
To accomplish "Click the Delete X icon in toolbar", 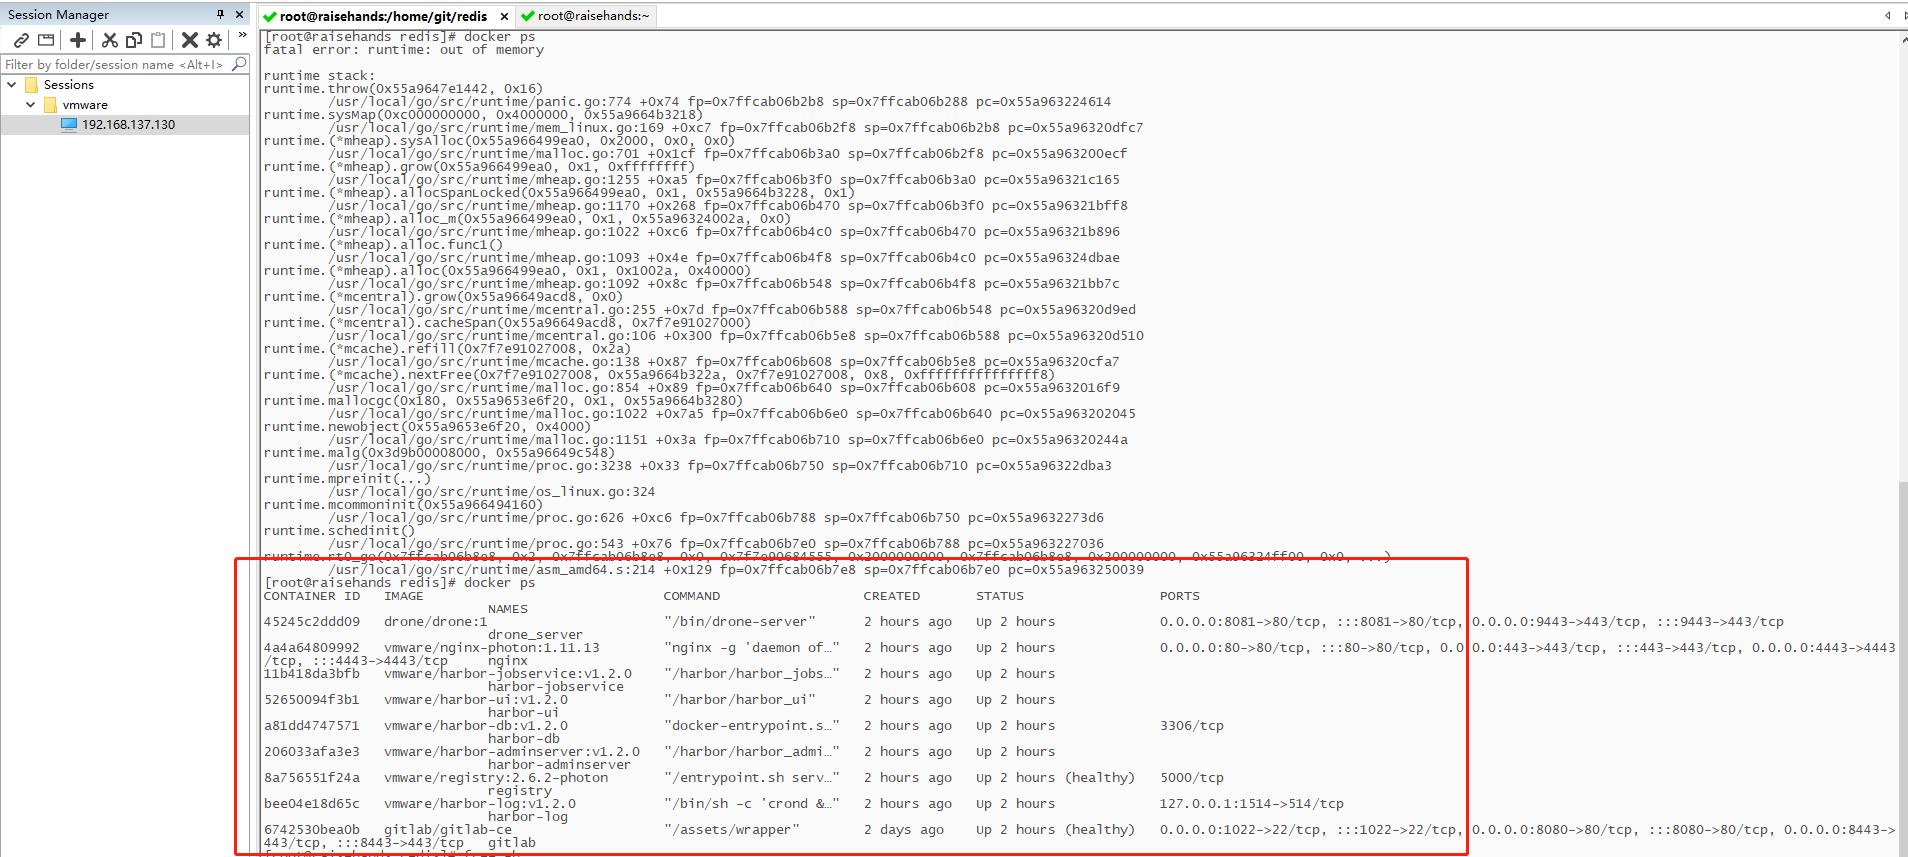I will 189,40.
